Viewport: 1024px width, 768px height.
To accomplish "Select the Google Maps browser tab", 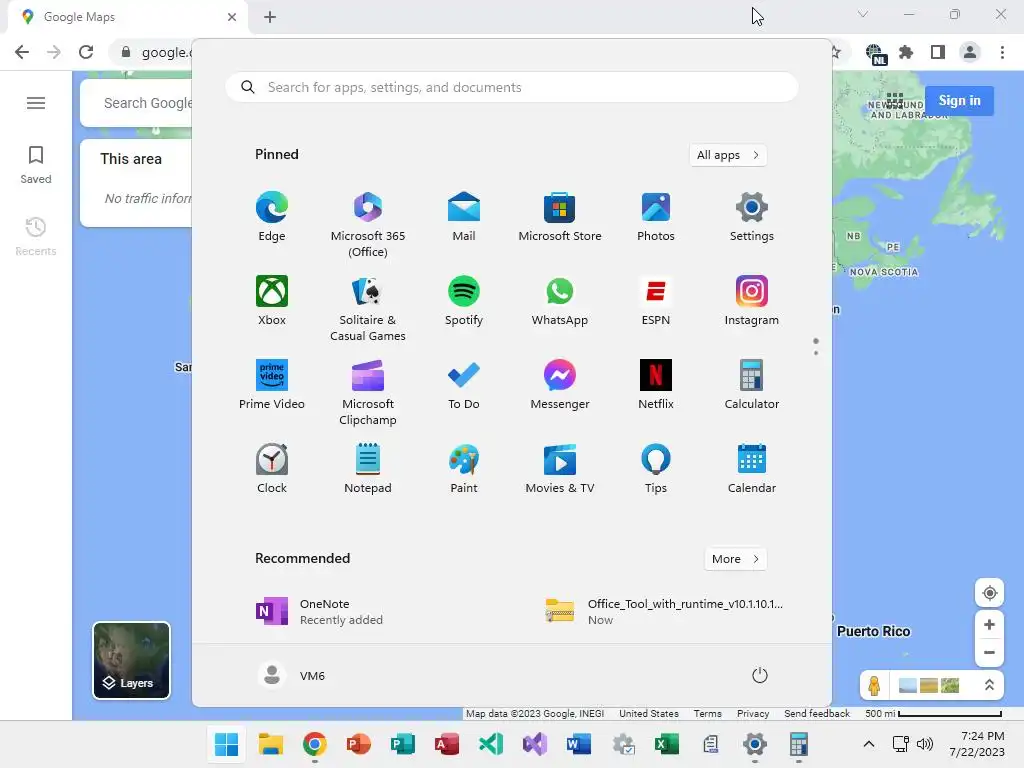I will pyautogui.click(x=127, y=17).
